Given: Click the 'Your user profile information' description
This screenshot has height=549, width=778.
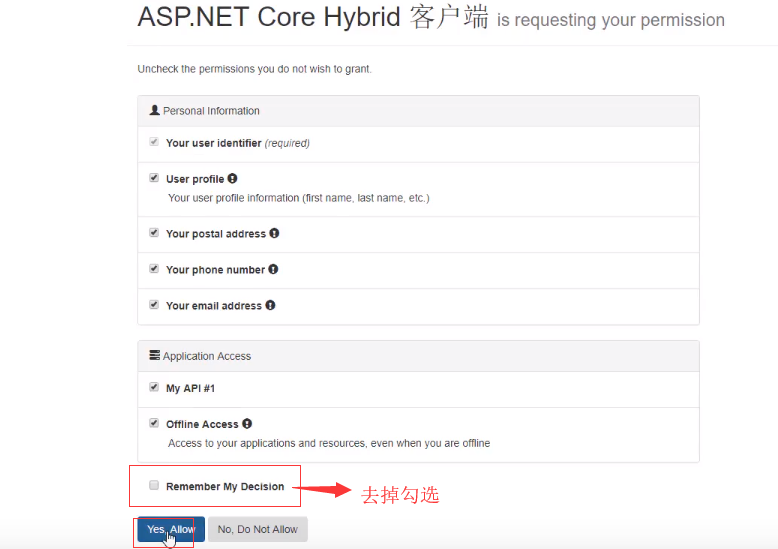Looking at the screenshot, I should 299,198.
